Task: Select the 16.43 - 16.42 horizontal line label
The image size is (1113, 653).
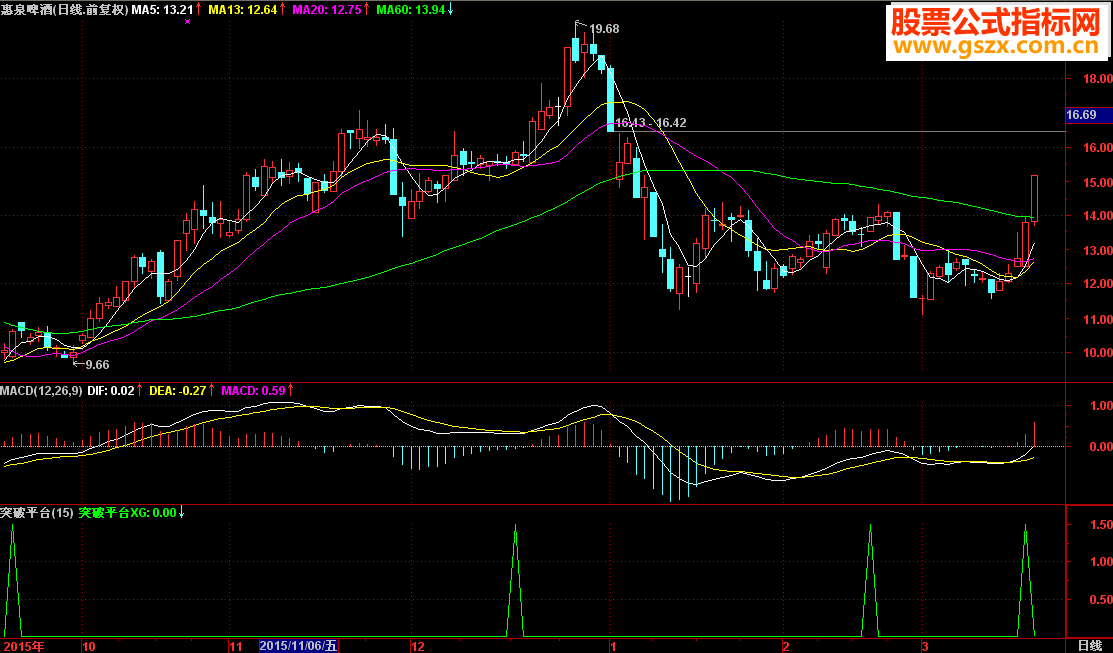Action: (x=650, y=123)
